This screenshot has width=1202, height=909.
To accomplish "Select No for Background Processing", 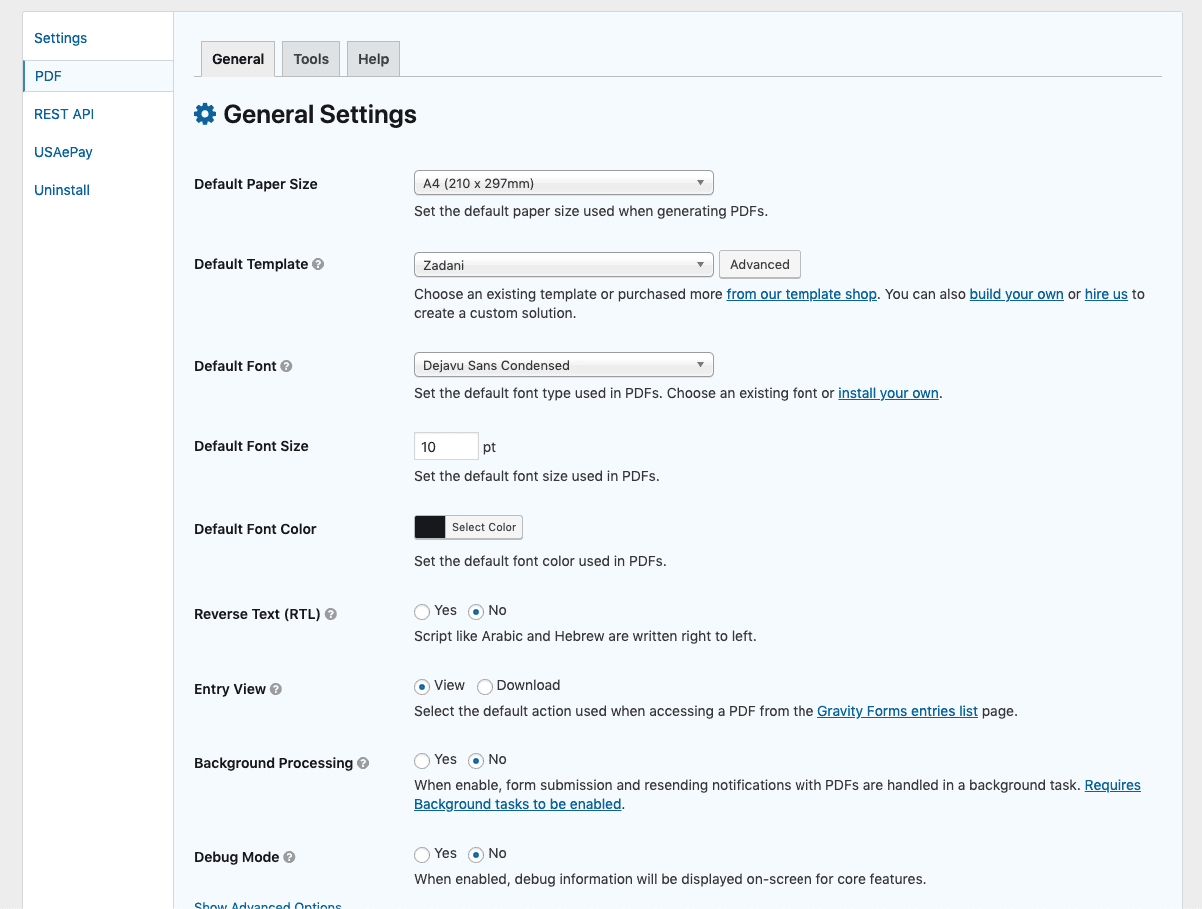I will (x=476, y=760).
